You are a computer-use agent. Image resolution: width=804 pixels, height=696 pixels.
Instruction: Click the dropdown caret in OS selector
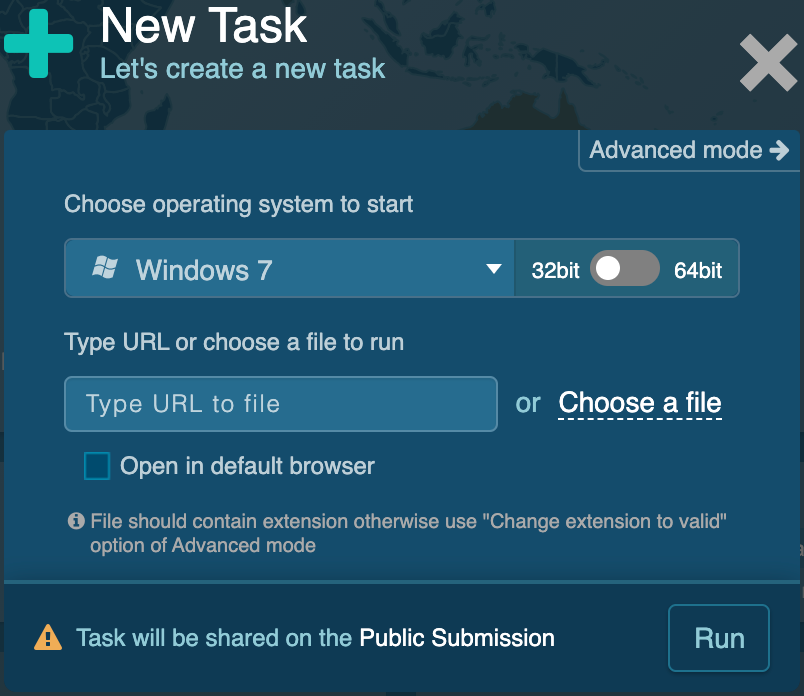click(493, 269)
